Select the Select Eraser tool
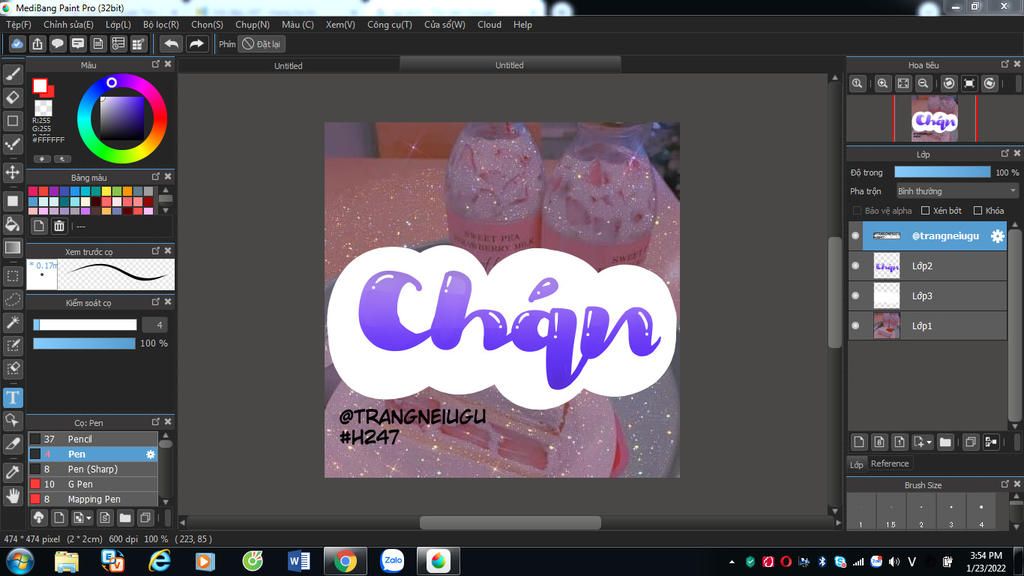Image resolution: width=1024 pixels, height=576 pixels. click(x=12, y=368)
